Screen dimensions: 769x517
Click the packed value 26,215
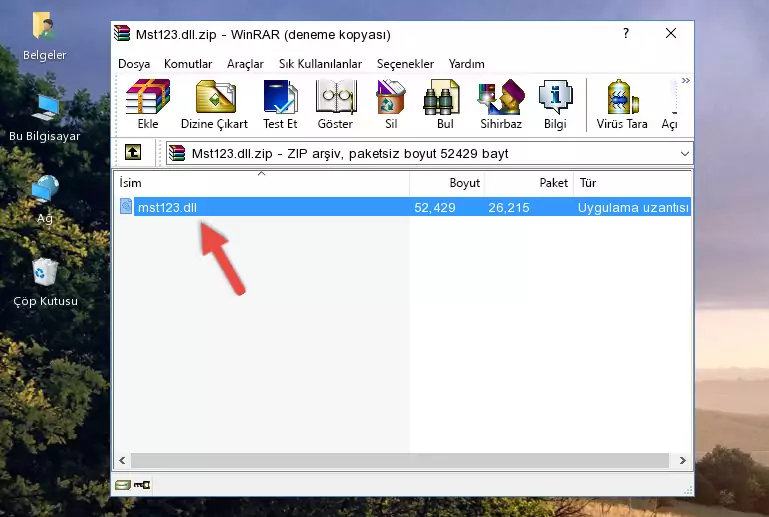[509, 207]
